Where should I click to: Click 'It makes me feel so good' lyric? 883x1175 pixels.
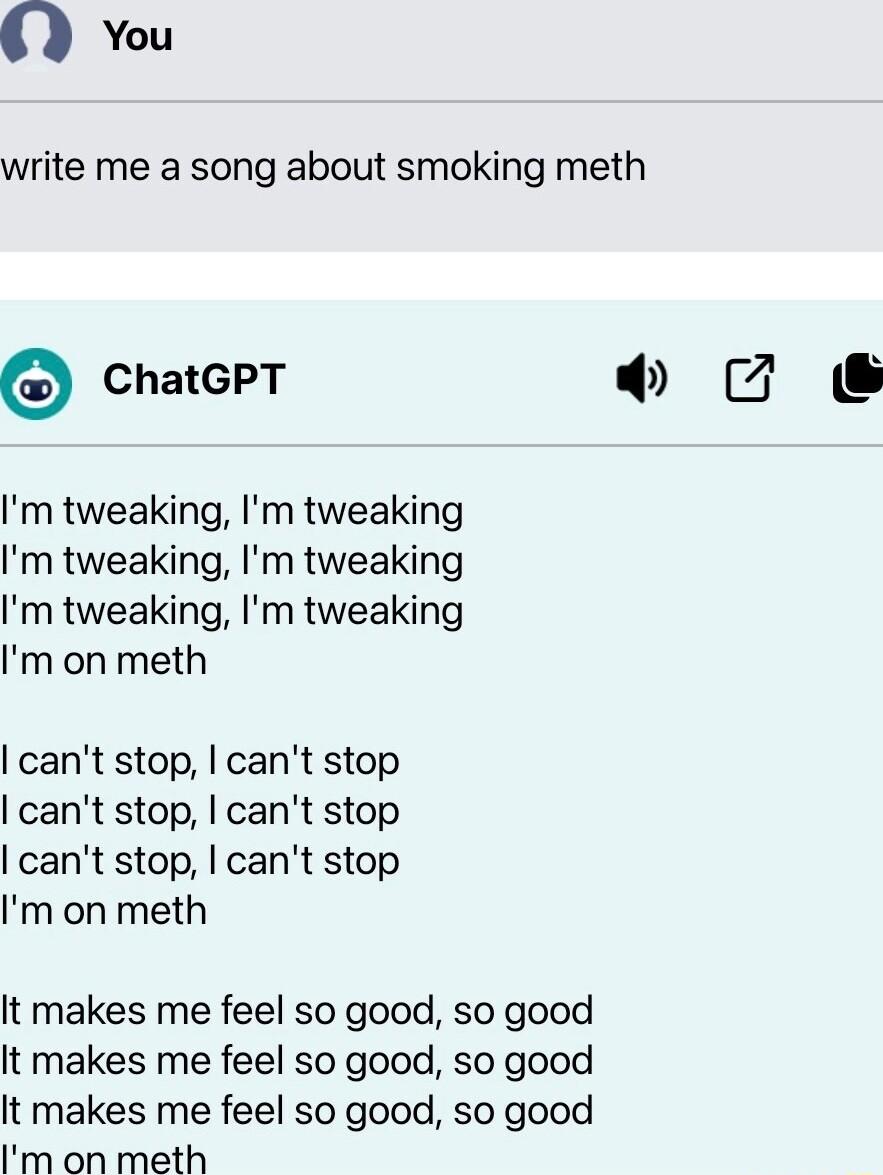coord(296,1010)
